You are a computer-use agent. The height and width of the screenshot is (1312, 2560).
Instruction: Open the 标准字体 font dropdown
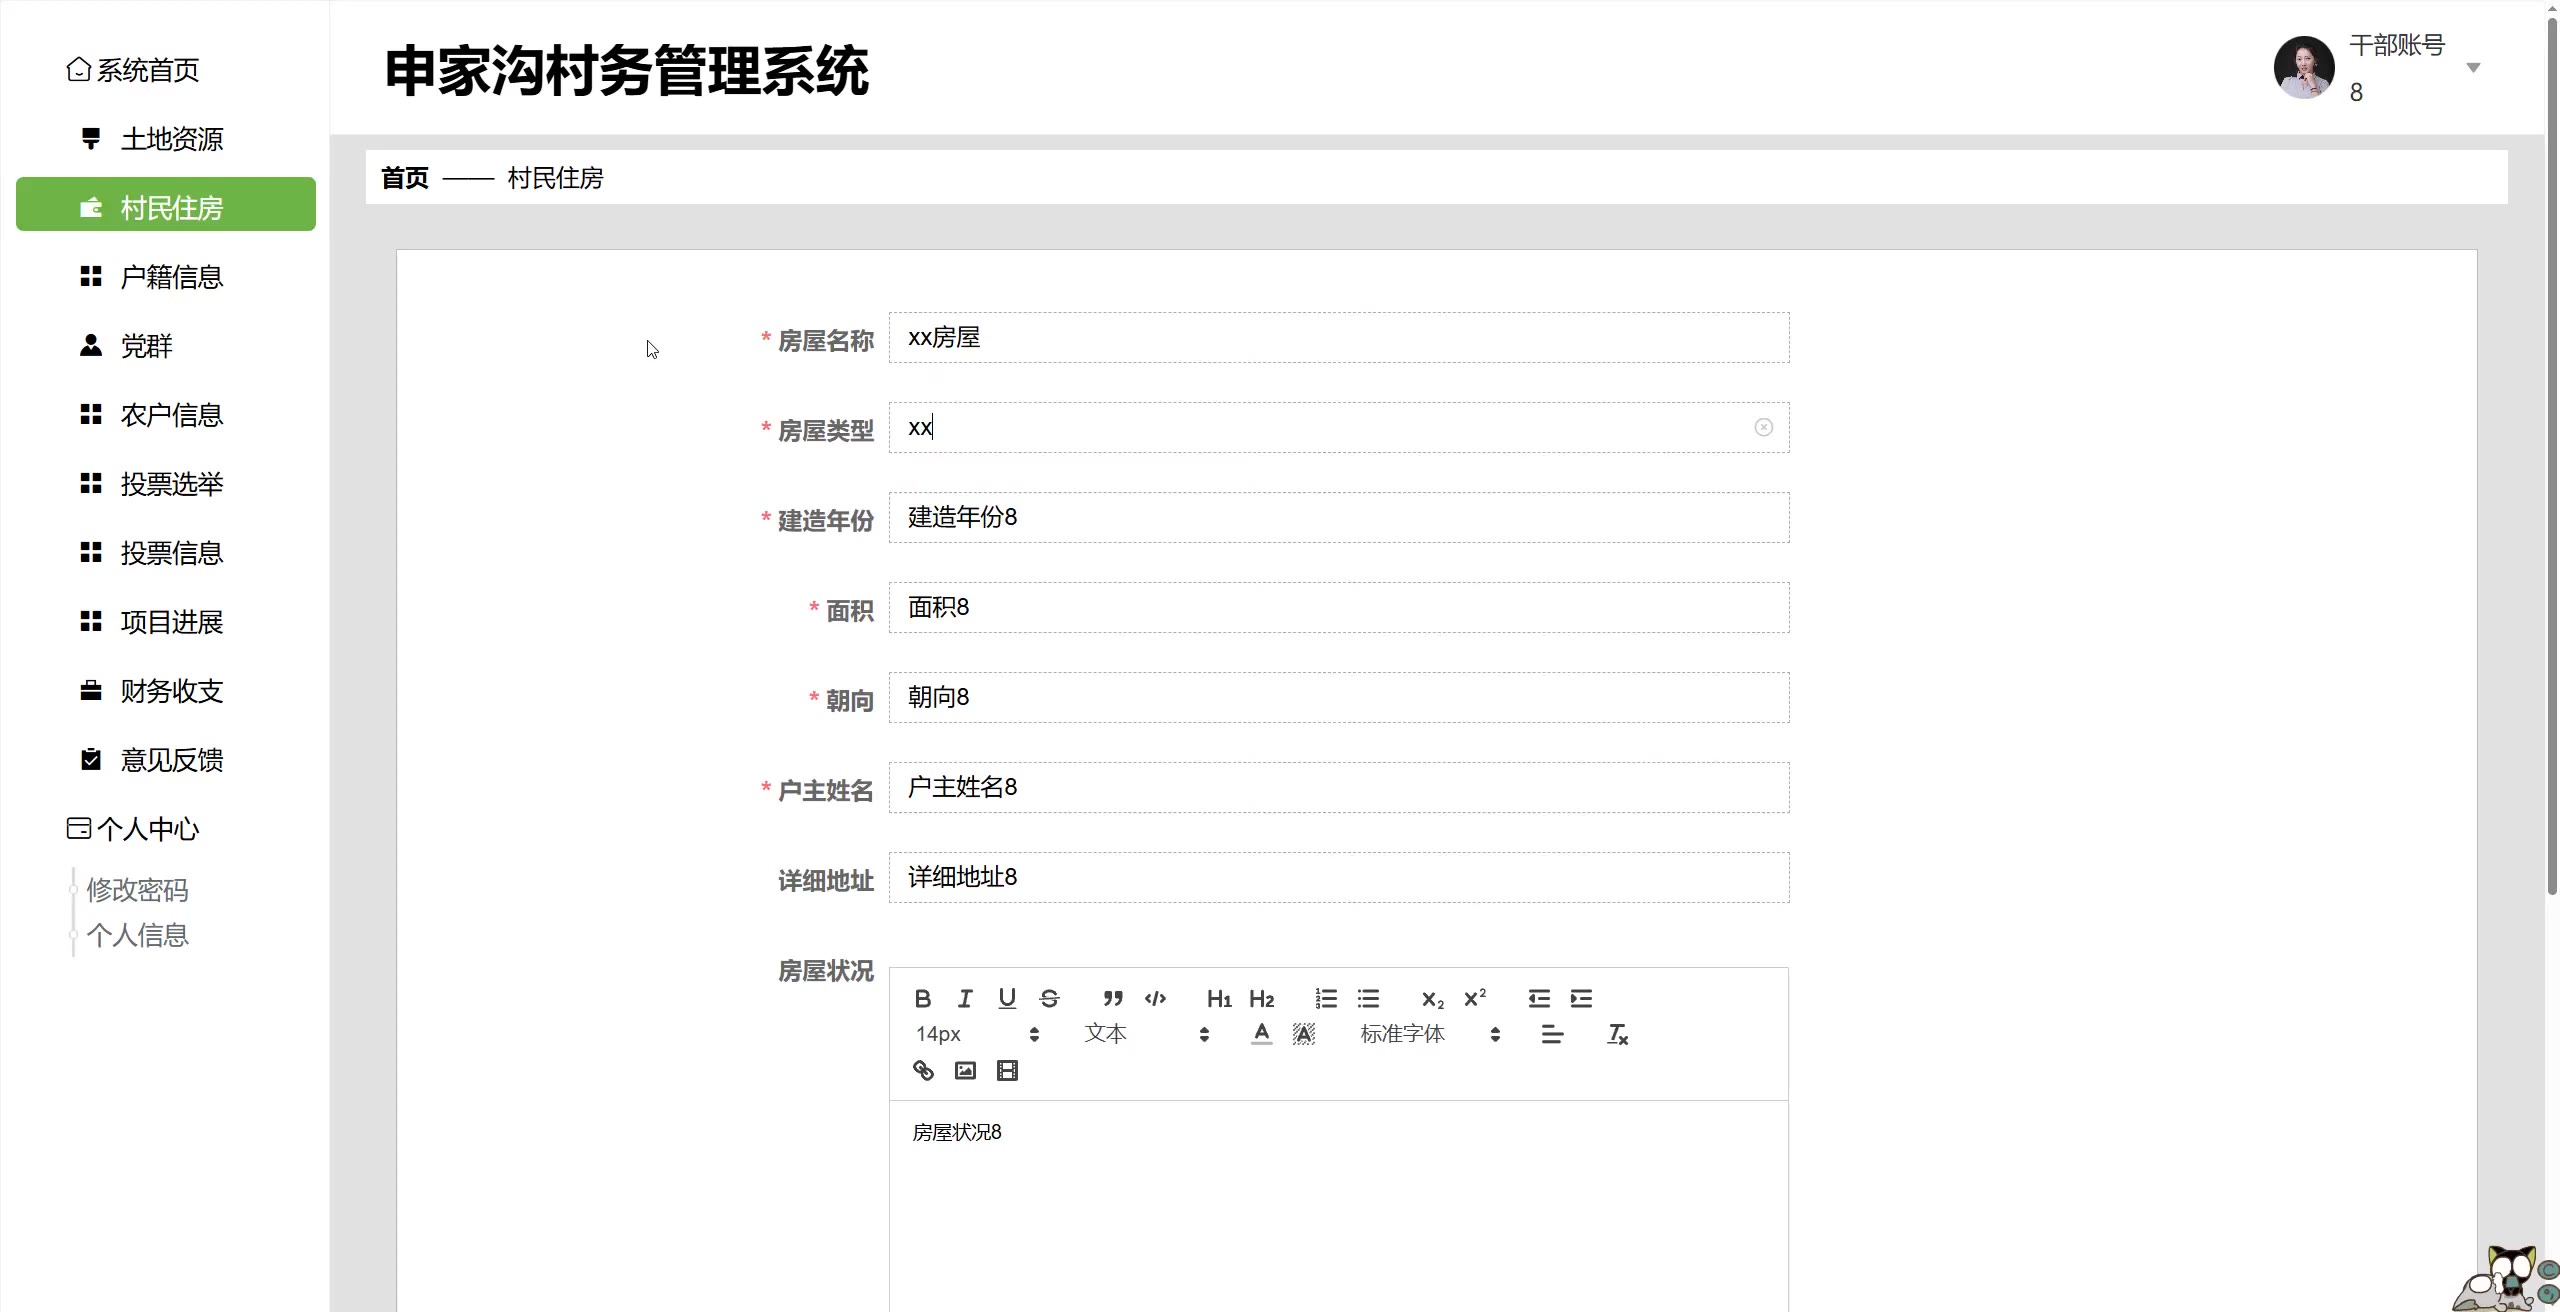1430,1034
